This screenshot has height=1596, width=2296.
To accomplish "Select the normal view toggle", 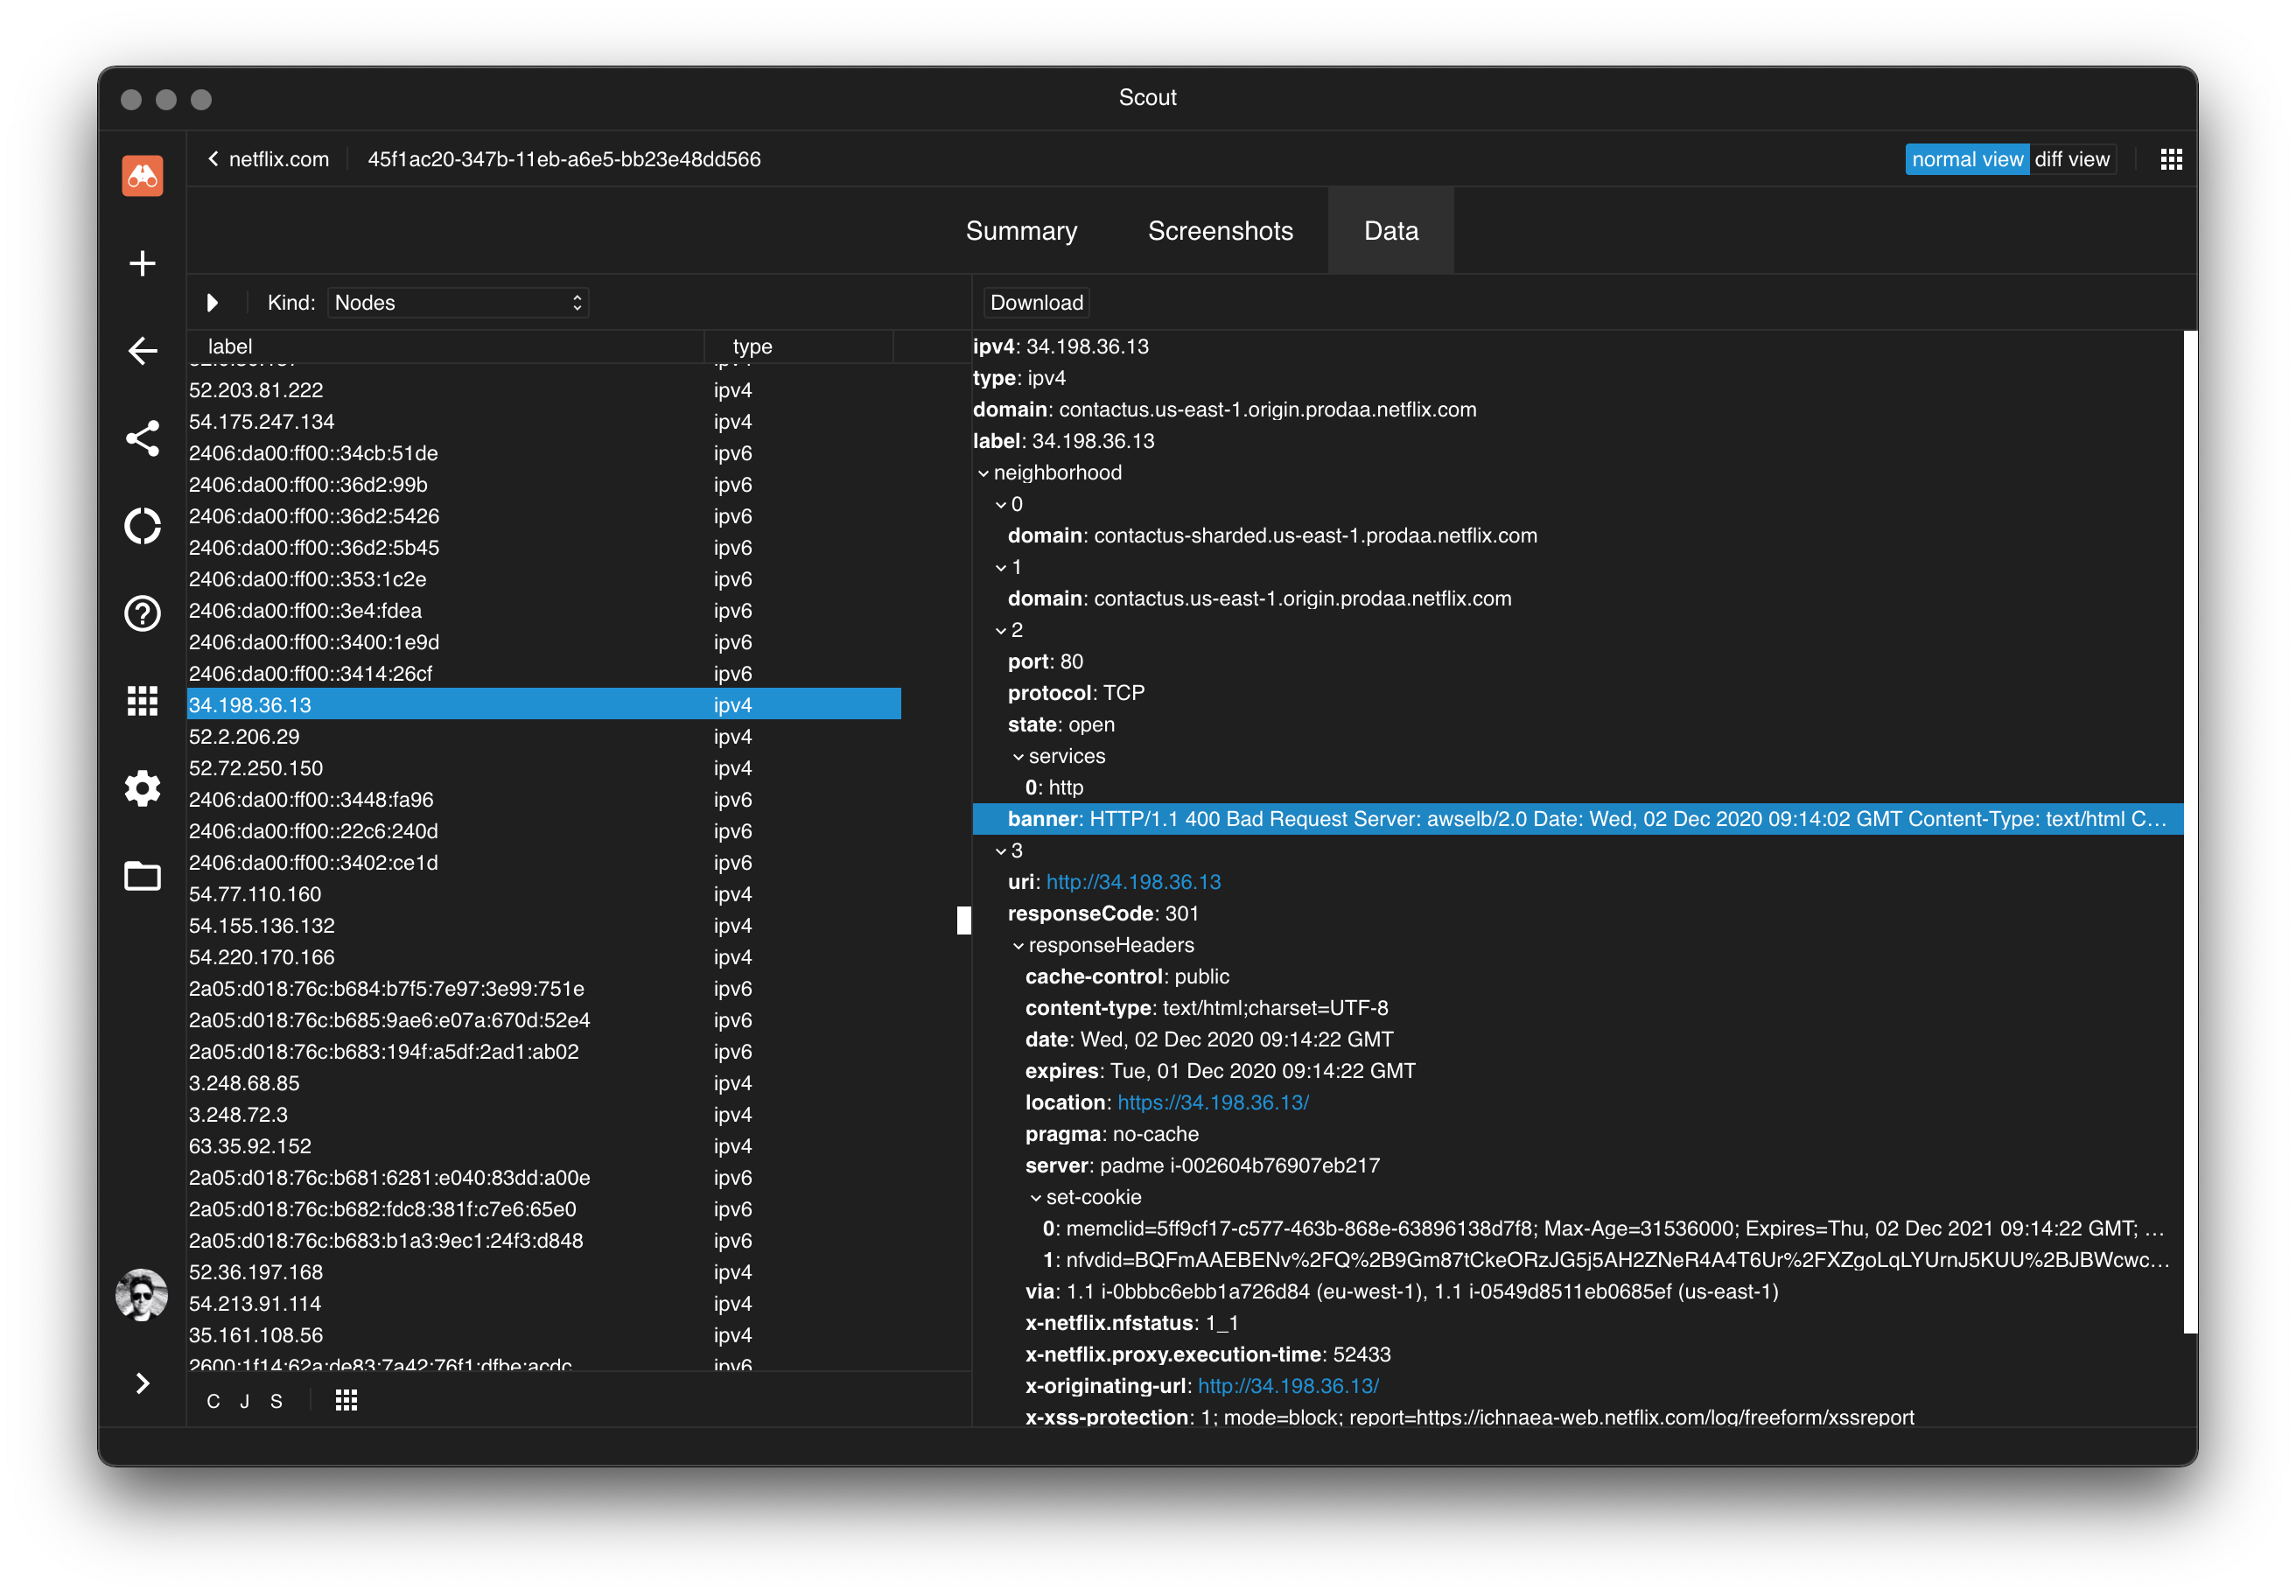I will (x=1966, y=160).
